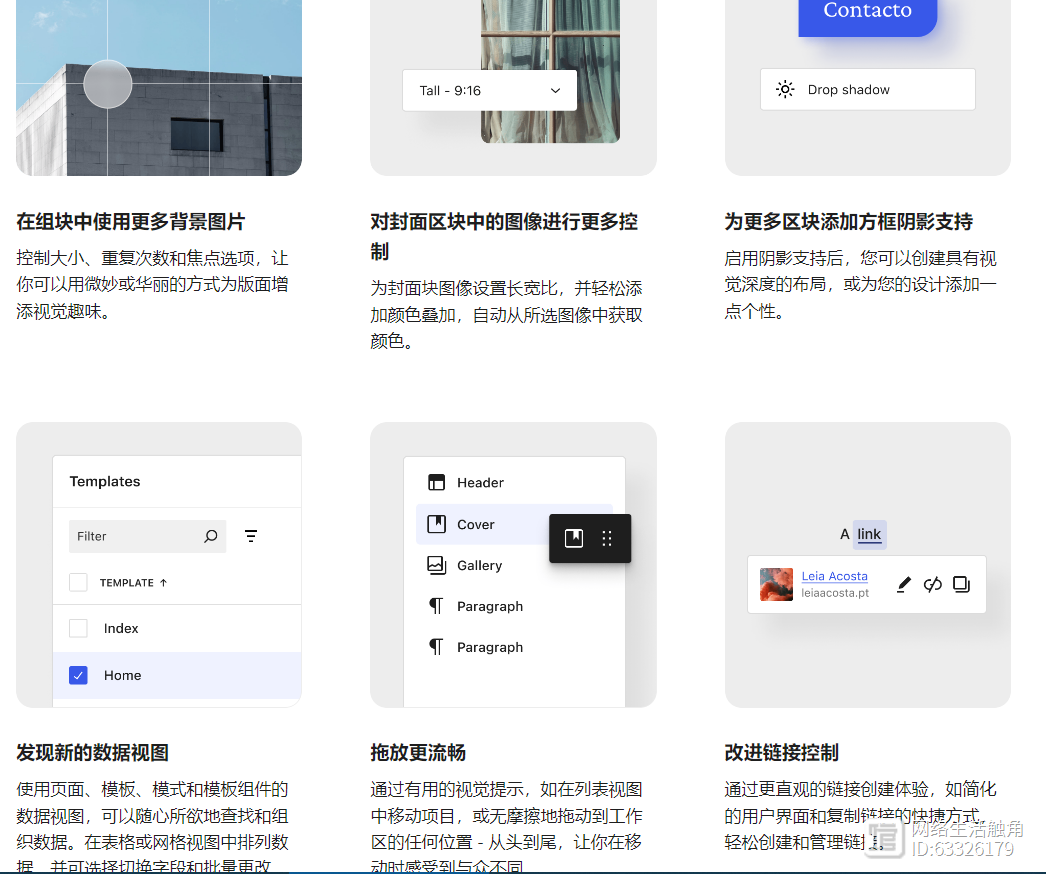Viewport: 1046px width, 874px height.
Task: Click the blue Contacto button
Action: click(867, 13)
